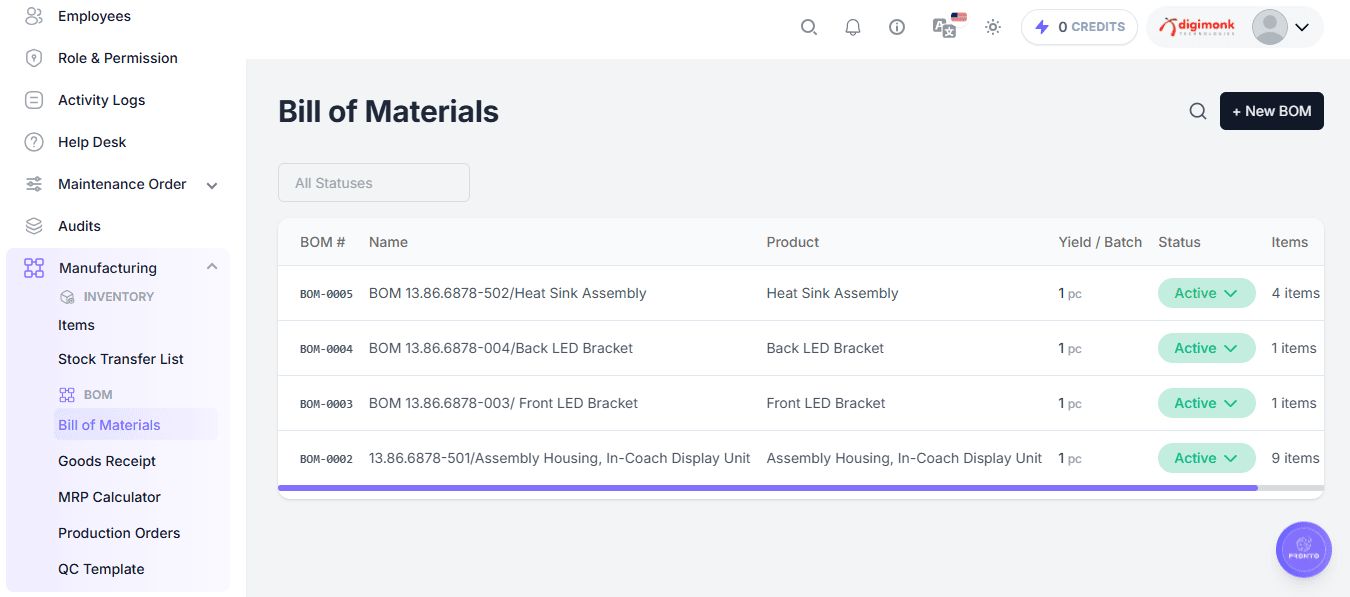Open BOM-0003 link
The image size is (1350, 597).
coord(326,404)
